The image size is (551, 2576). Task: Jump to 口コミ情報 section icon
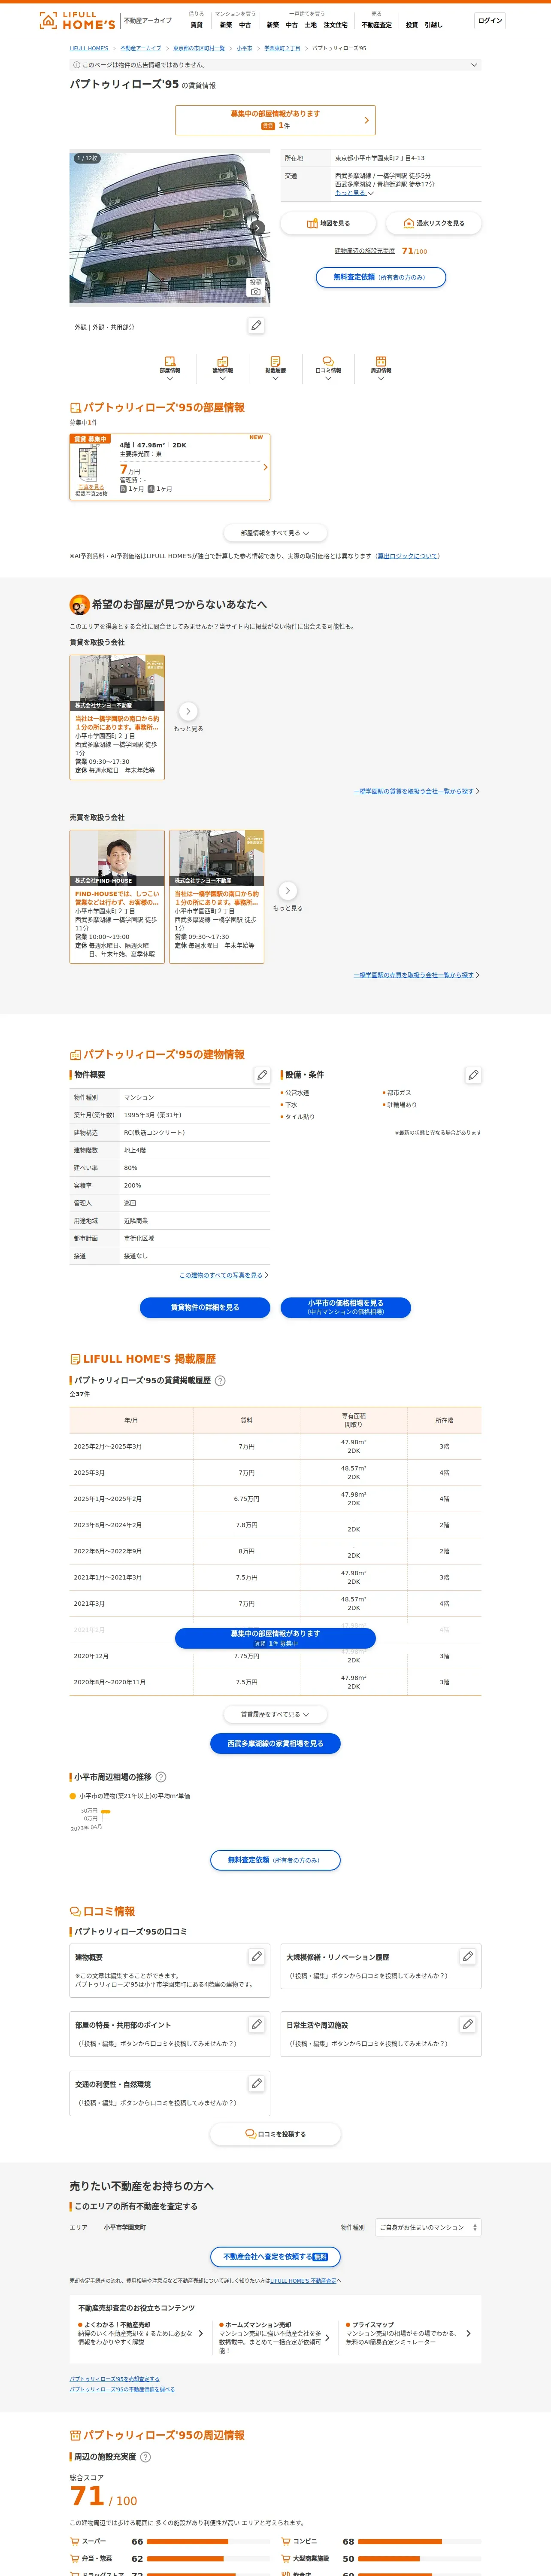328,368
